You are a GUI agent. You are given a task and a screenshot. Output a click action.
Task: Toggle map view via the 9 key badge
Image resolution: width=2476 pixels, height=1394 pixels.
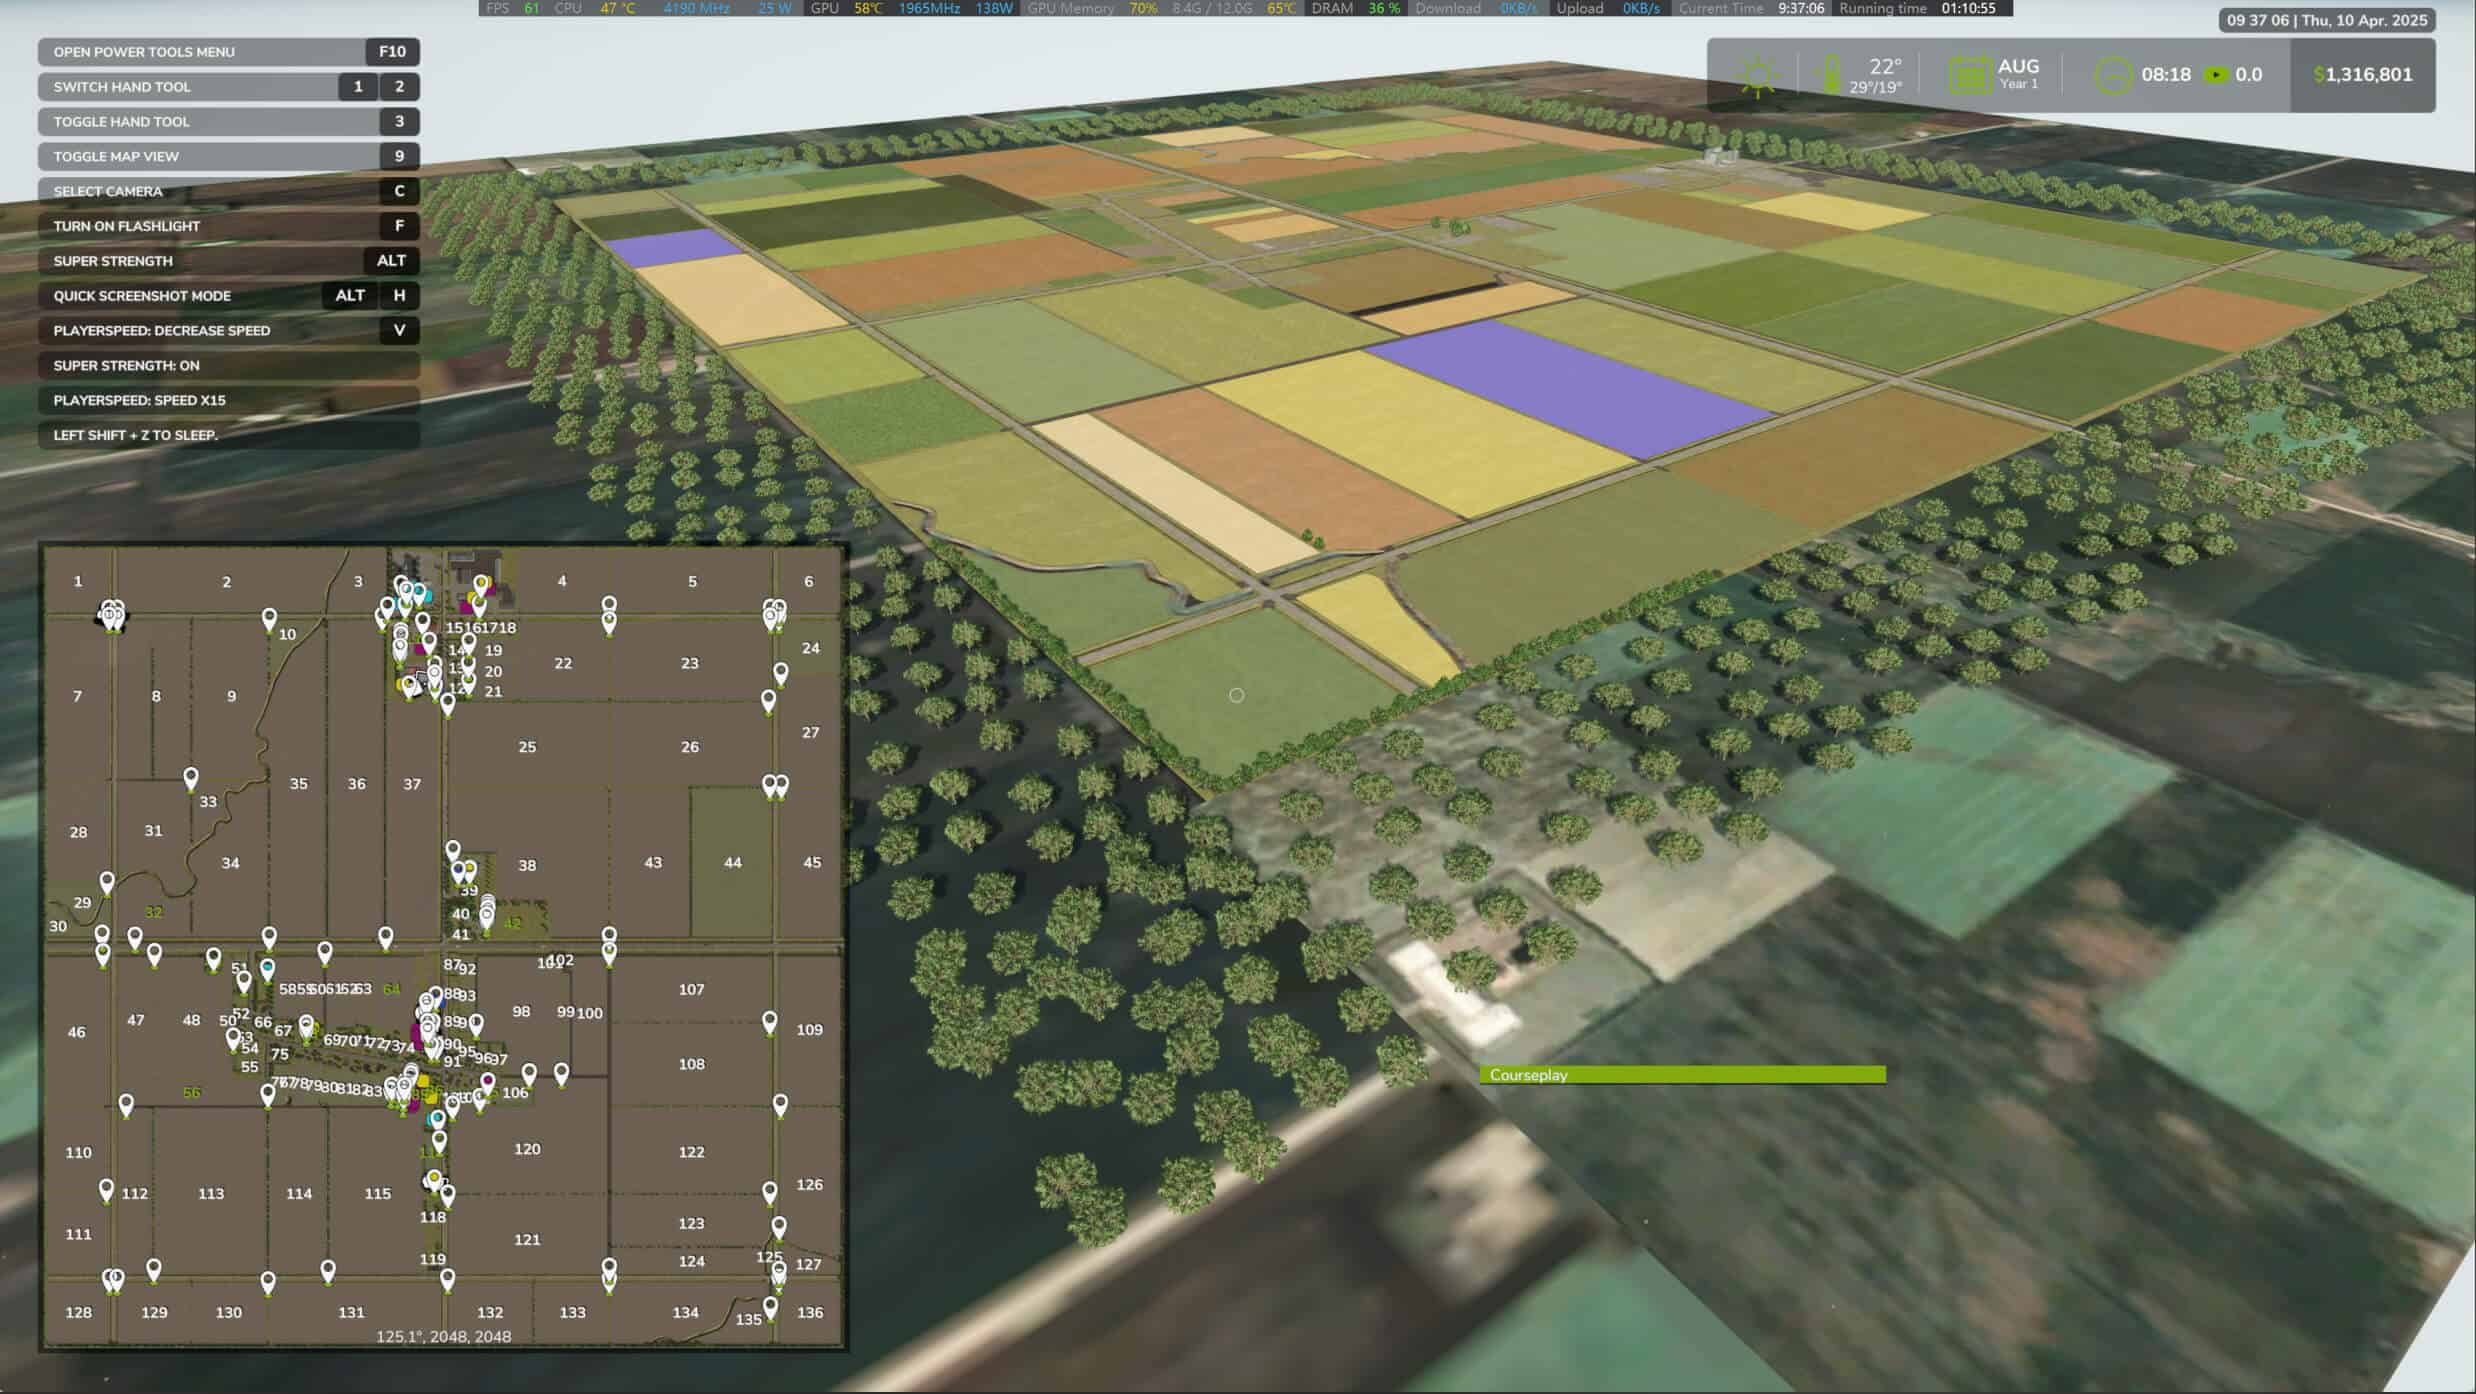pos(399,156)
